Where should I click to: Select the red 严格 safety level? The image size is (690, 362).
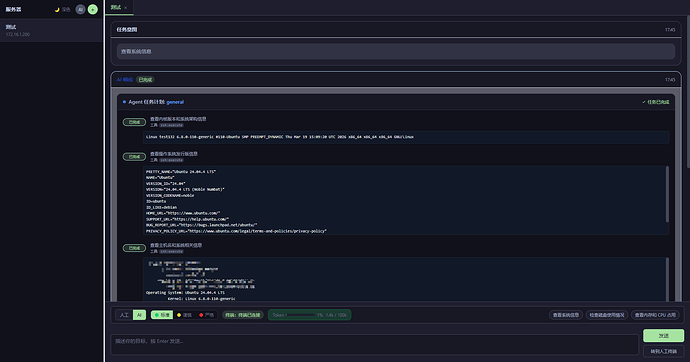[x=206, y=315]
